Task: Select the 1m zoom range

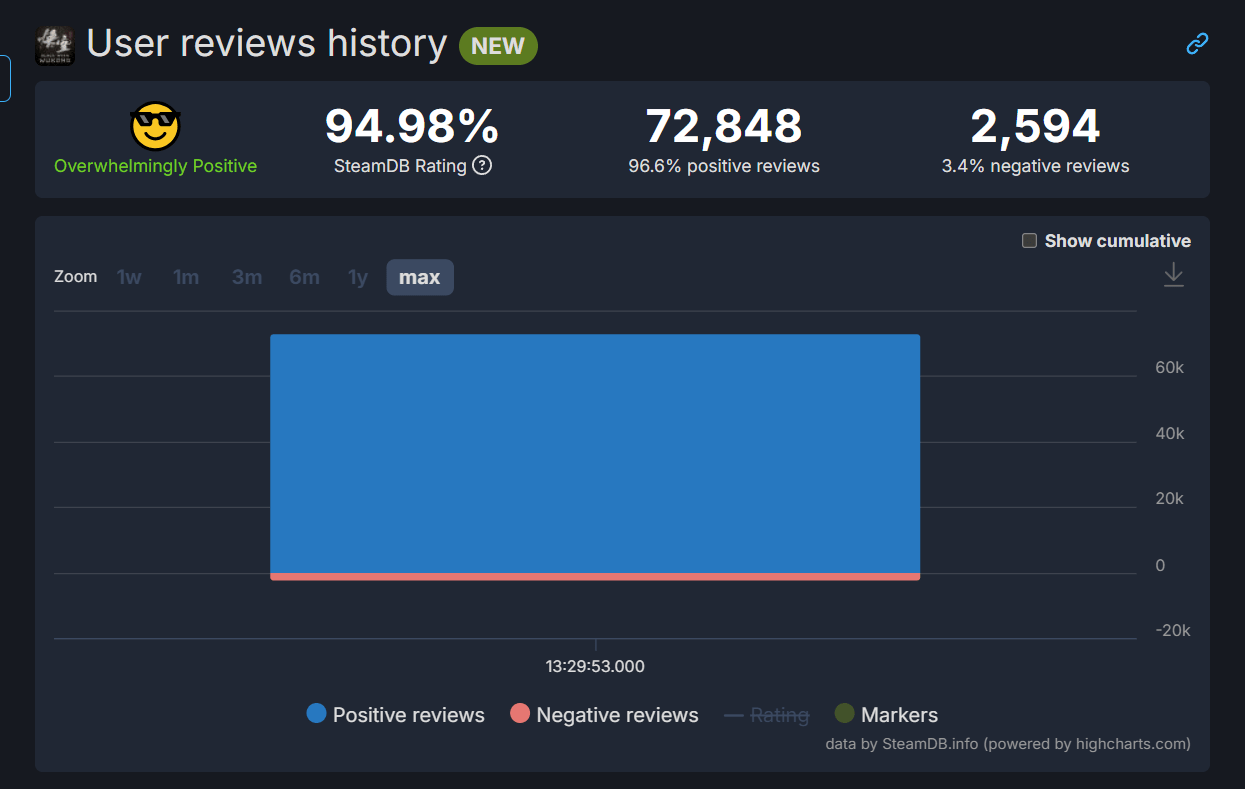Action: coord(186,277)
